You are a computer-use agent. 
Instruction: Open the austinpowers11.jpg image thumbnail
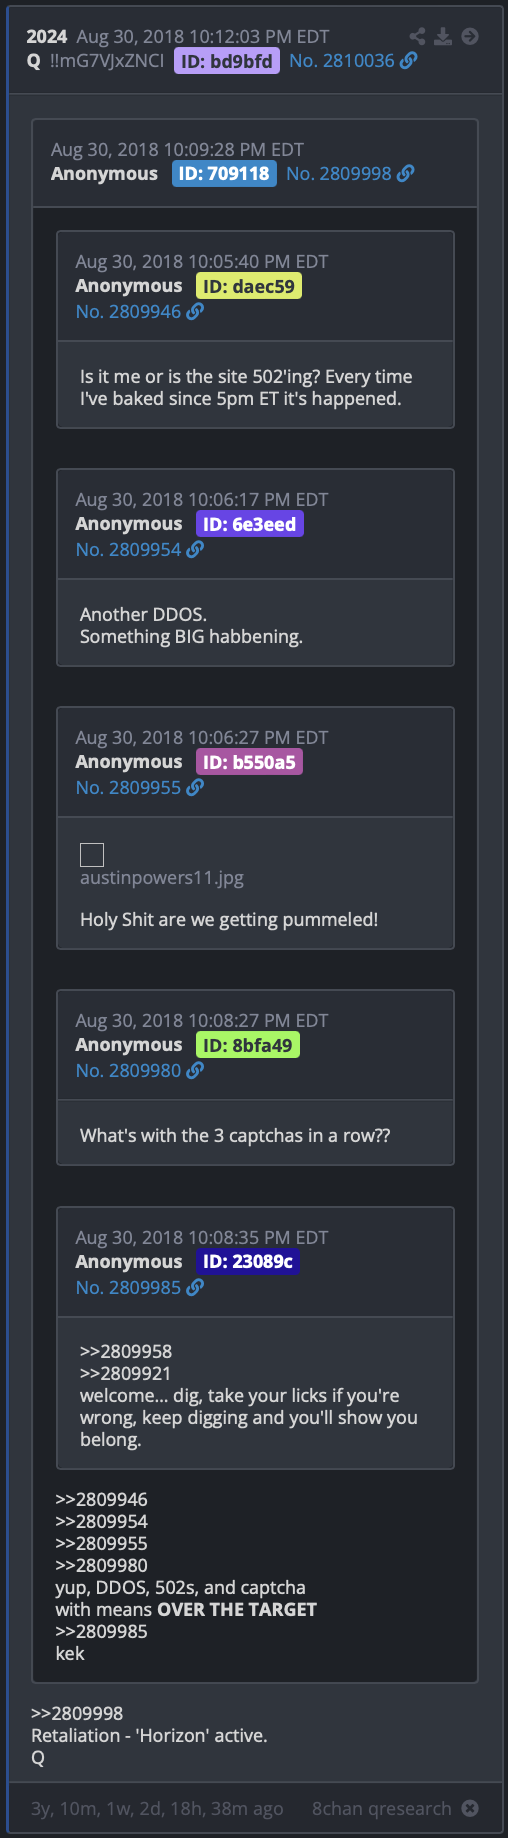point(92,854)
